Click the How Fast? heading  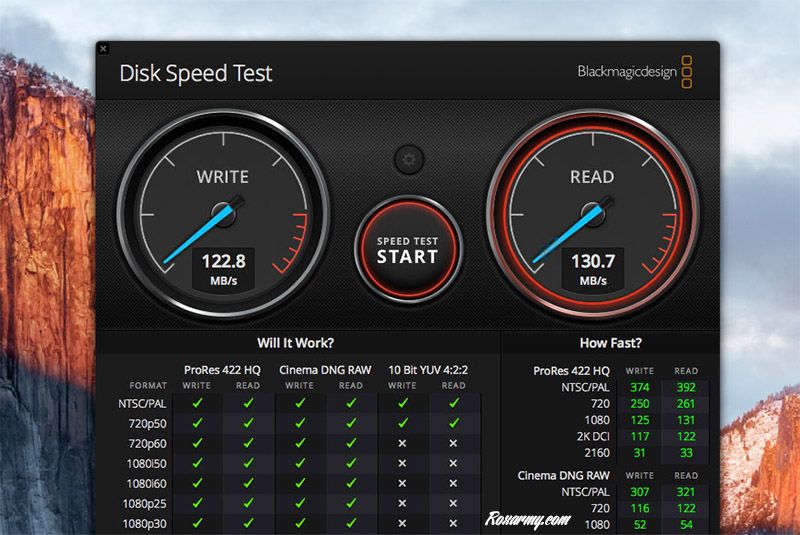point(610,342)
